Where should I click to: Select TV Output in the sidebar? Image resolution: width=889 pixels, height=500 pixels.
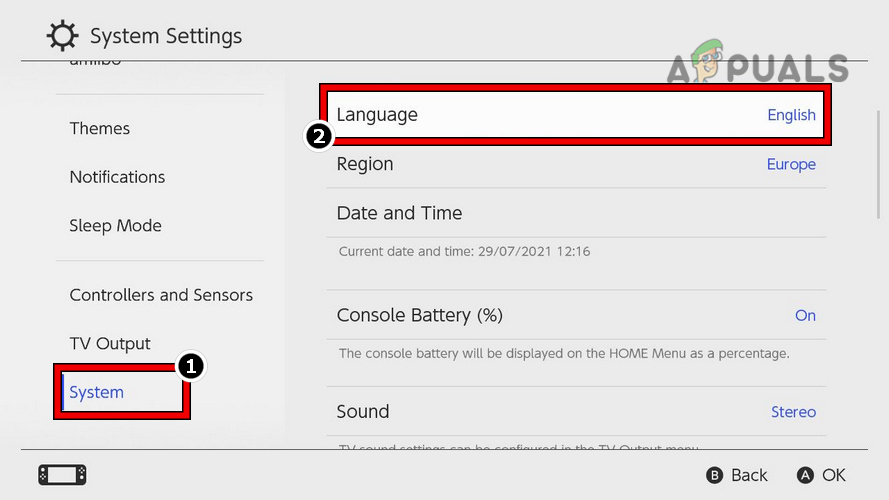click(x=110, y=344)
